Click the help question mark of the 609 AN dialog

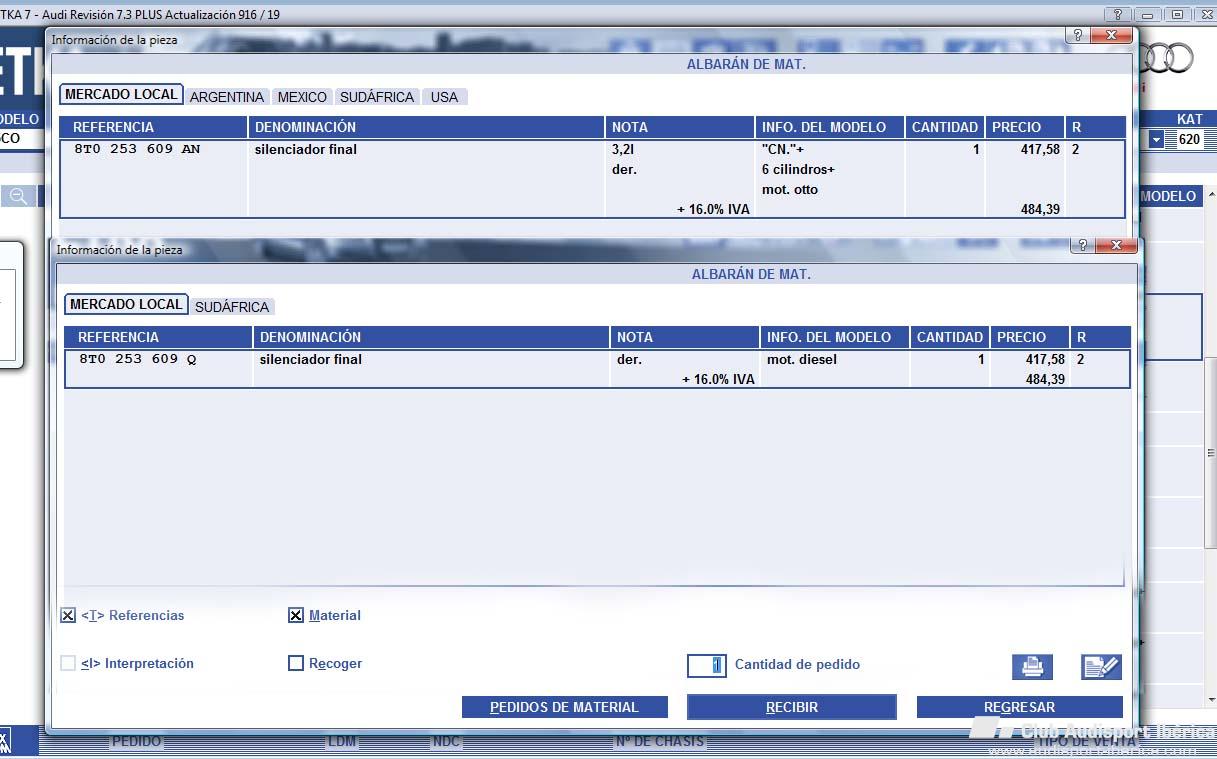click(1077, 35)
